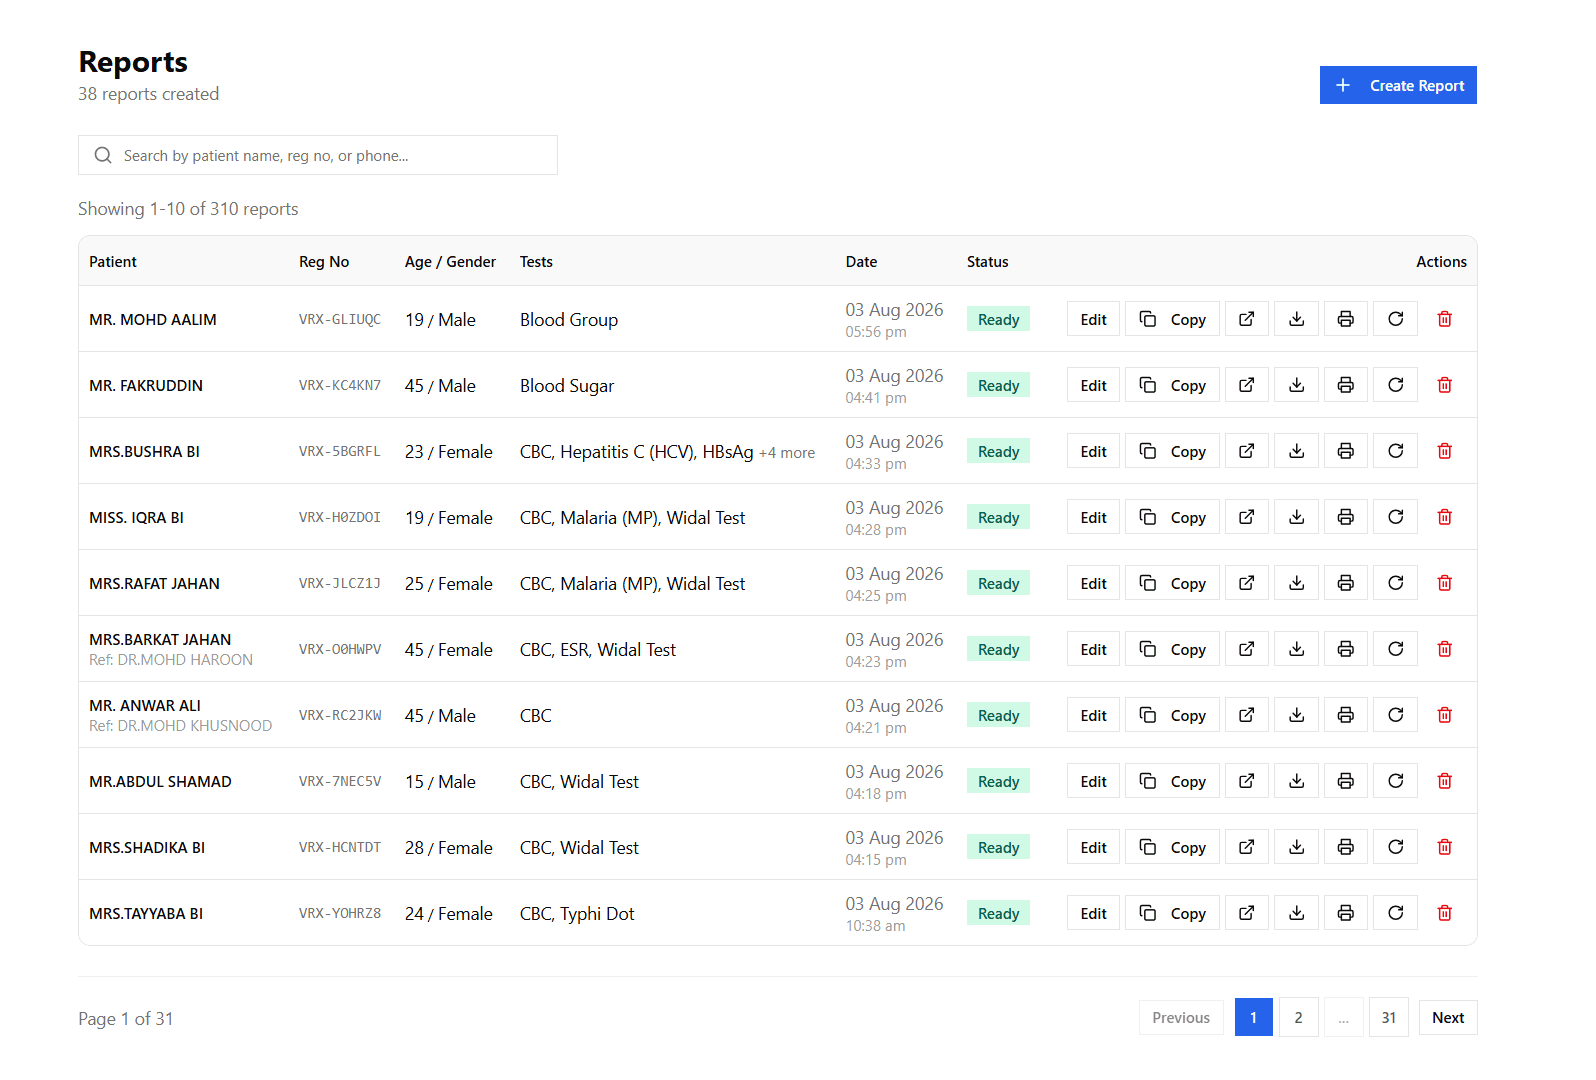Click reg no VRX-7NEC5V

pos(340,781)
